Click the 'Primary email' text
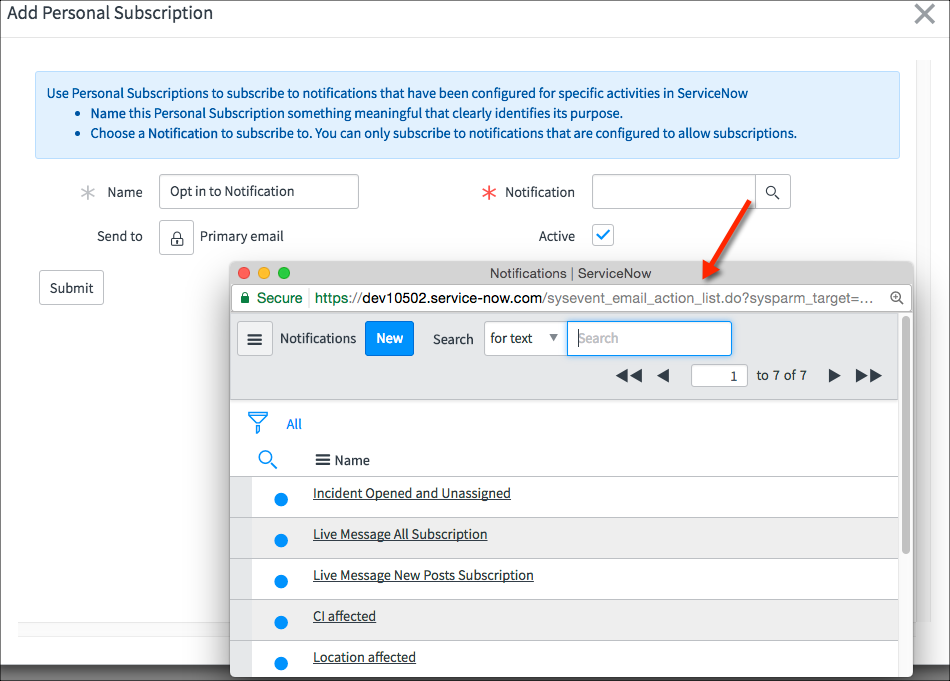The image size is (950, 681). point(242,236)
